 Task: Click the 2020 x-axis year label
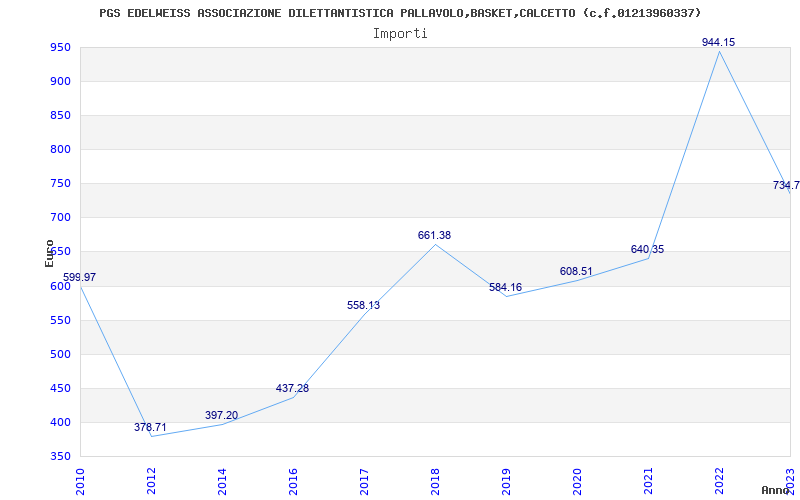tap(577, 482)
